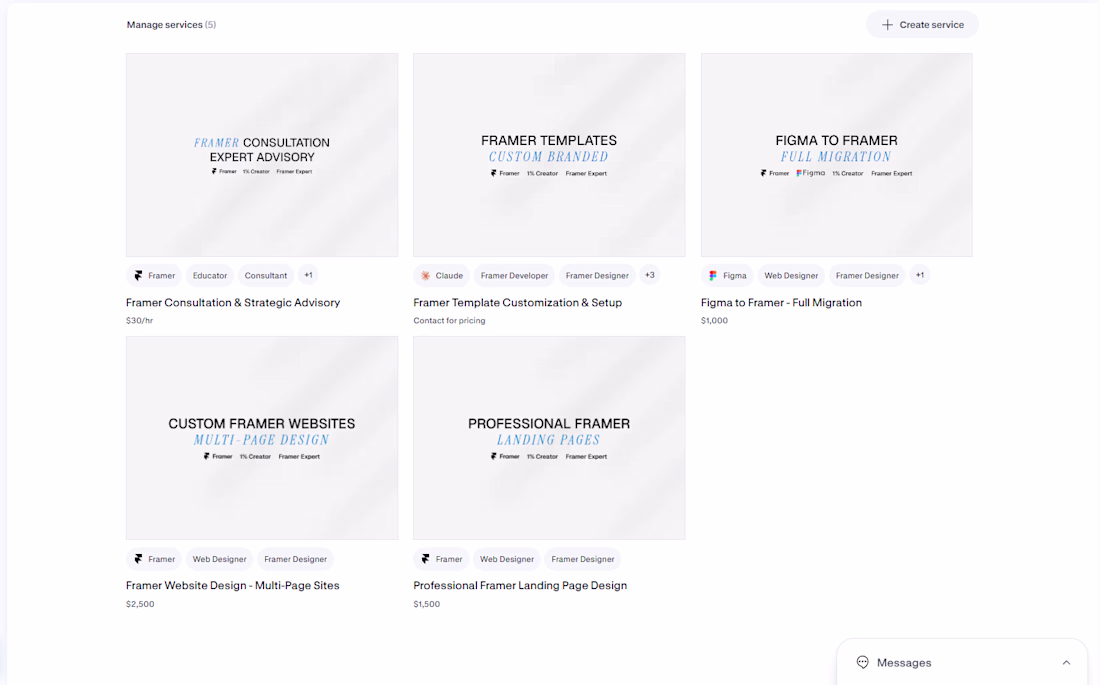Click the Consultant tag

[x=266, y=276]
